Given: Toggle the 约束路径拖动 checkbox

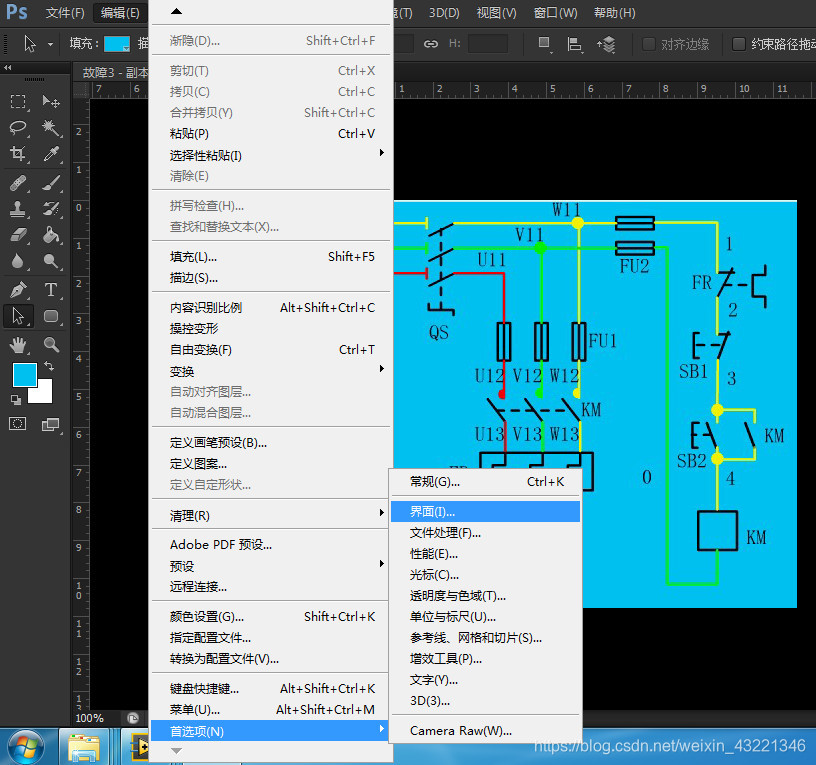Looking at the screenshot, I should (x=738, y=44).
